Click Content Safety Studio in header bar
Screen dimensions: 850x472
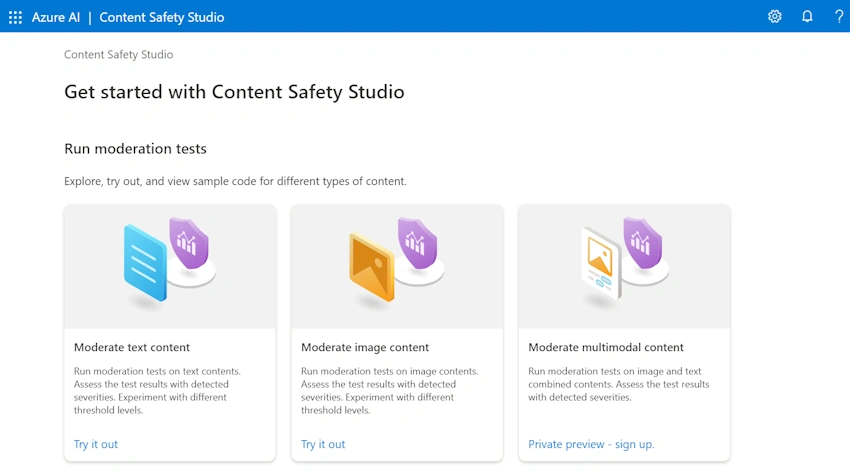coord(162,17)
